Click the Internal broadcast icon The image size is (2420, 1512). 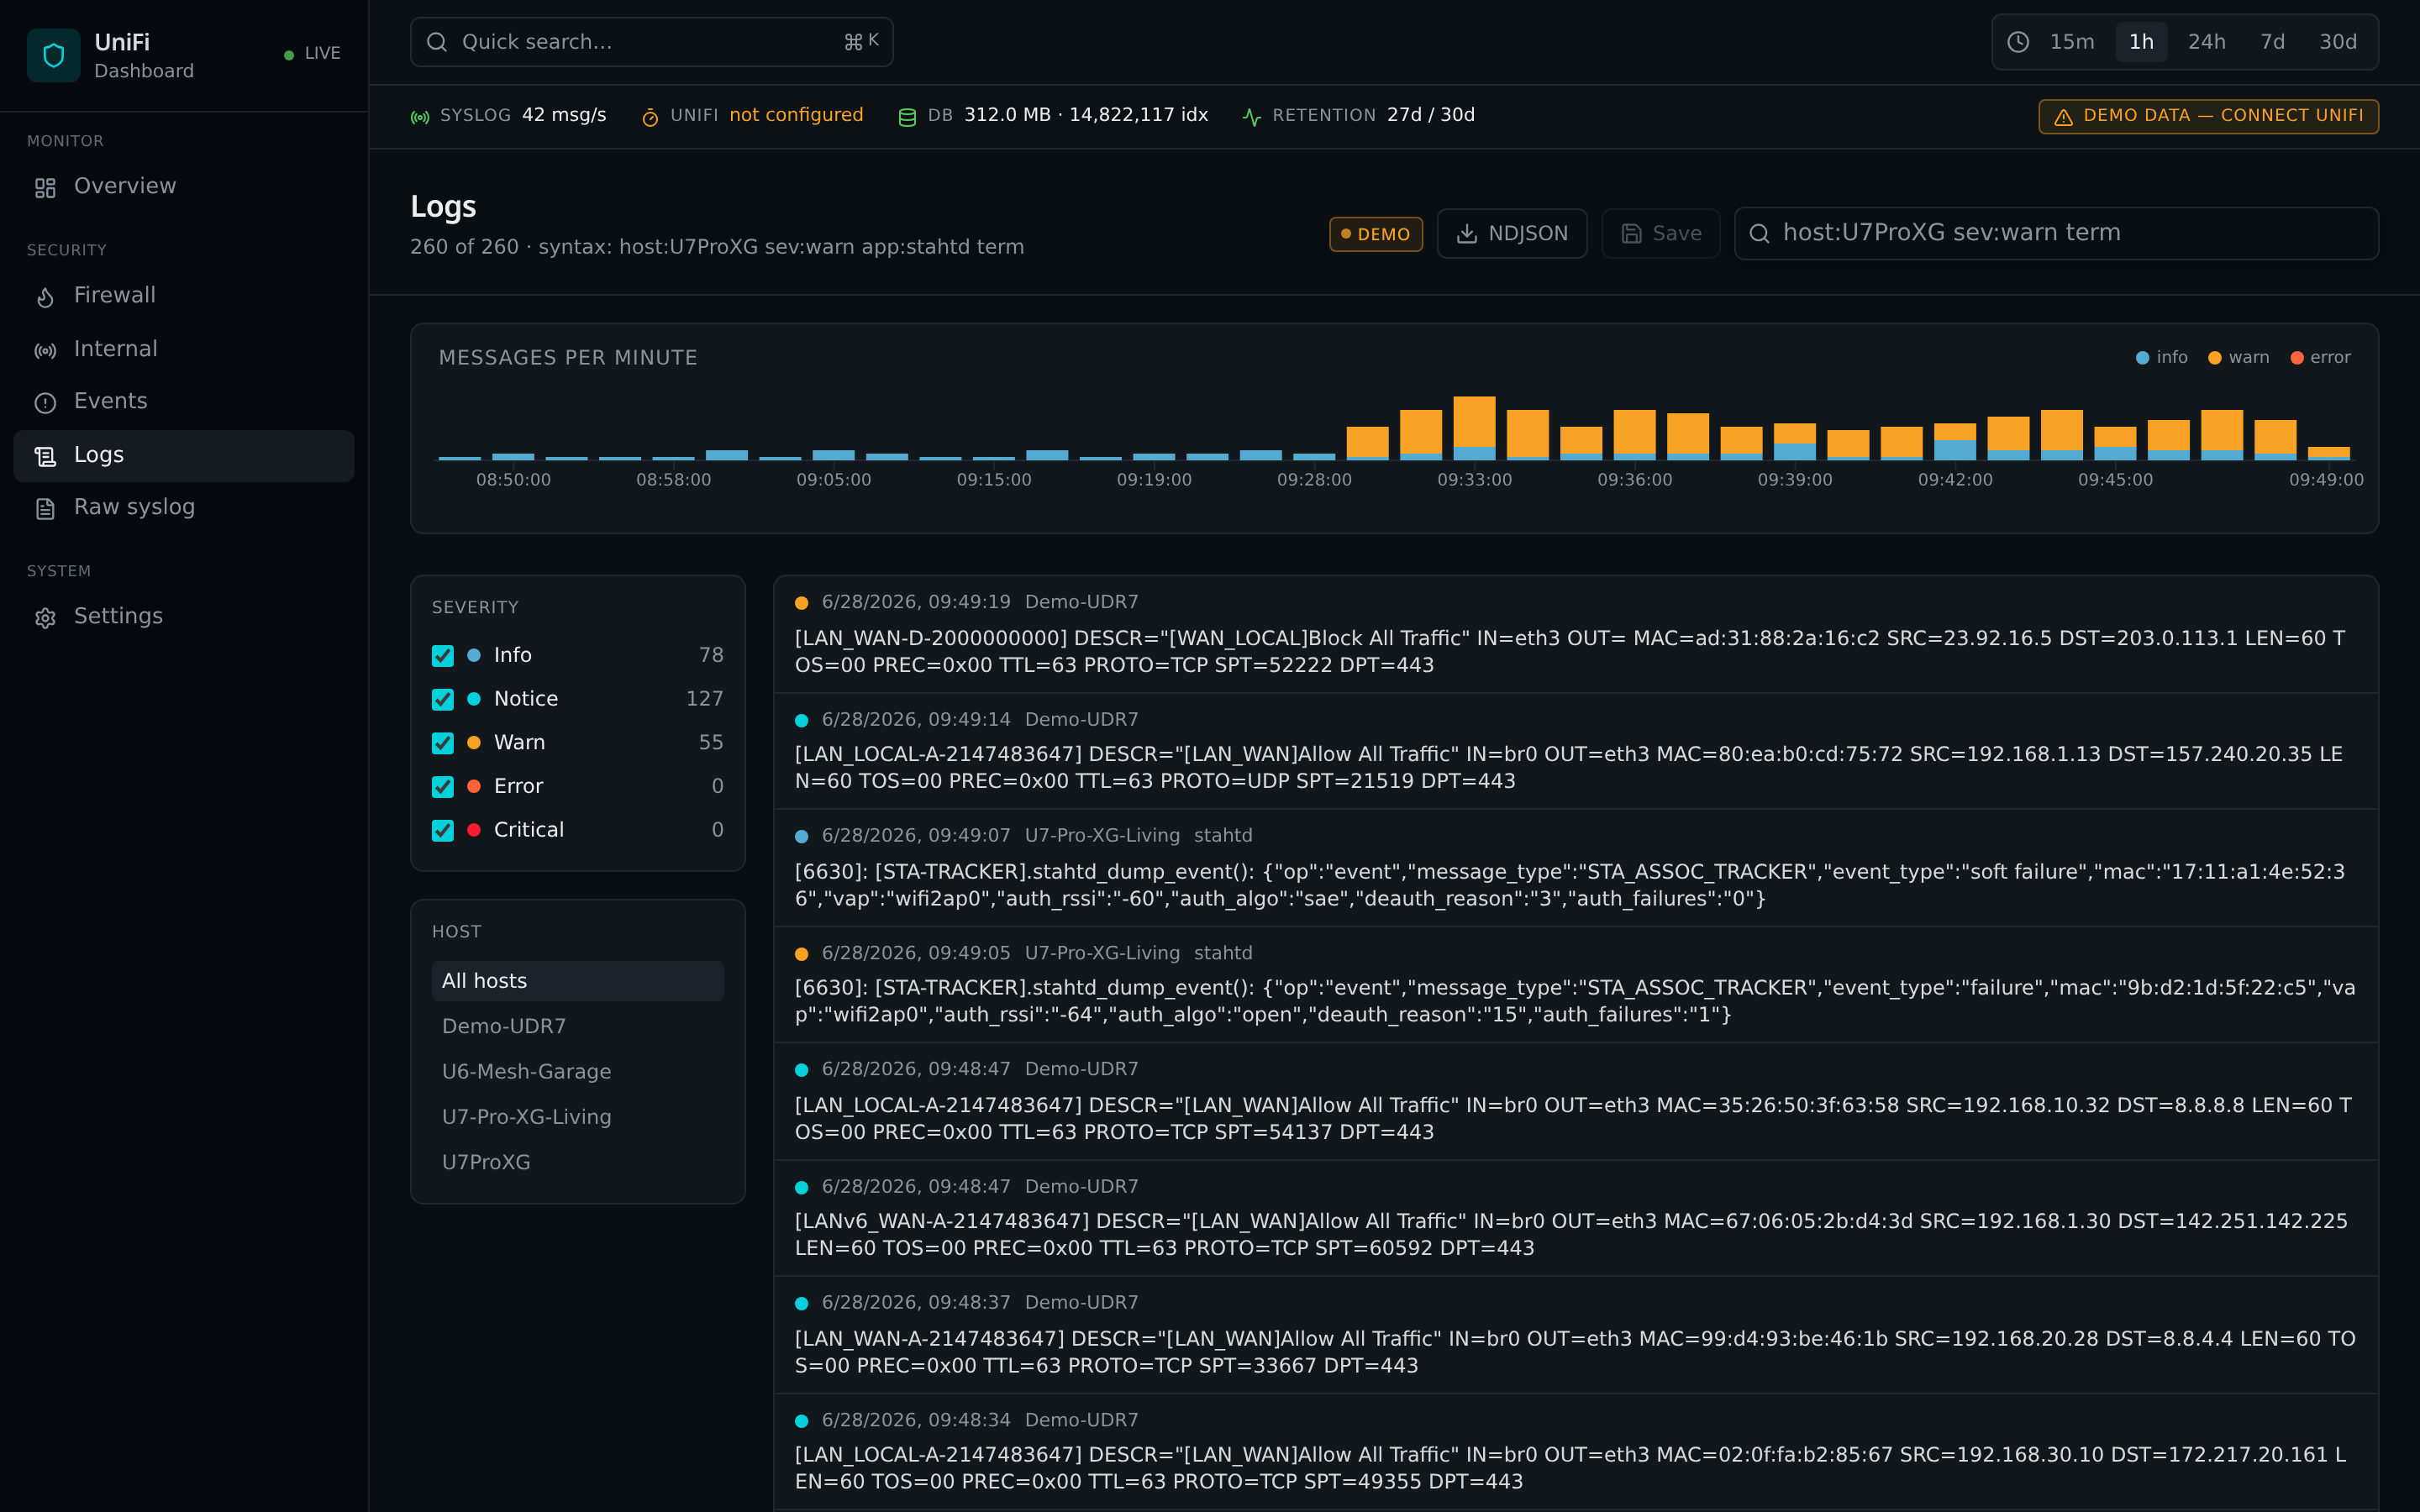(x=45, y=350)
